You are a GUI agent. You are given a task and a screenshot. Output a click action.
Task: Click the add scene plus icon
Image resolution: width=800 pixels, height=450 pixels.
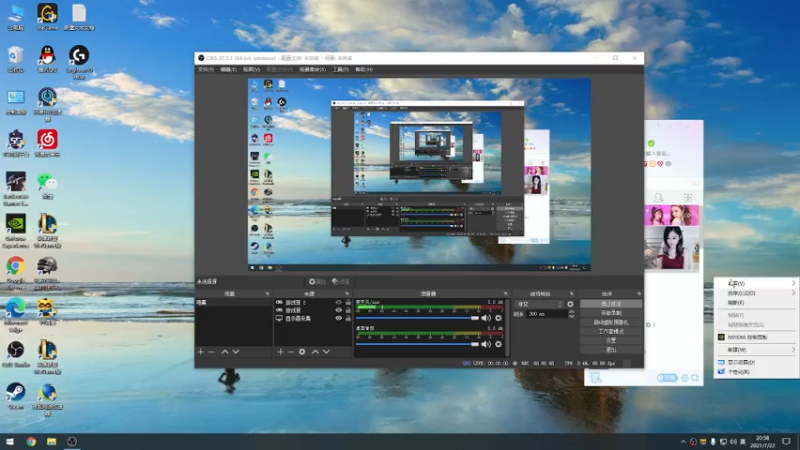pos(201,352)
